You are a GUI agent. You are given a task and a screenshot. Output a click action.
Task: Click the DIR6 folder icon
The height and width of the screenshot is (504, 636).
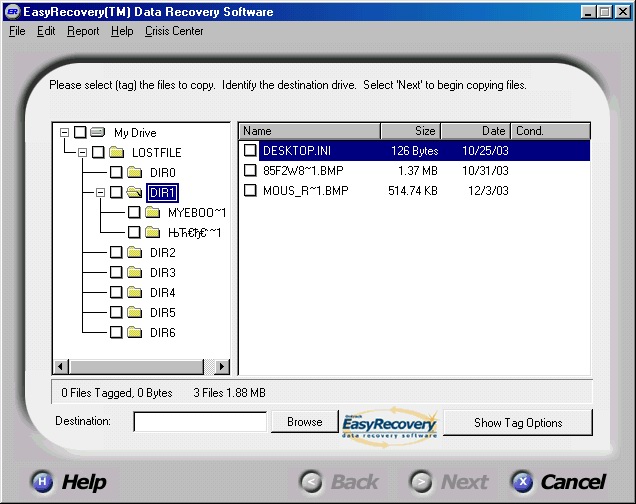134,332
